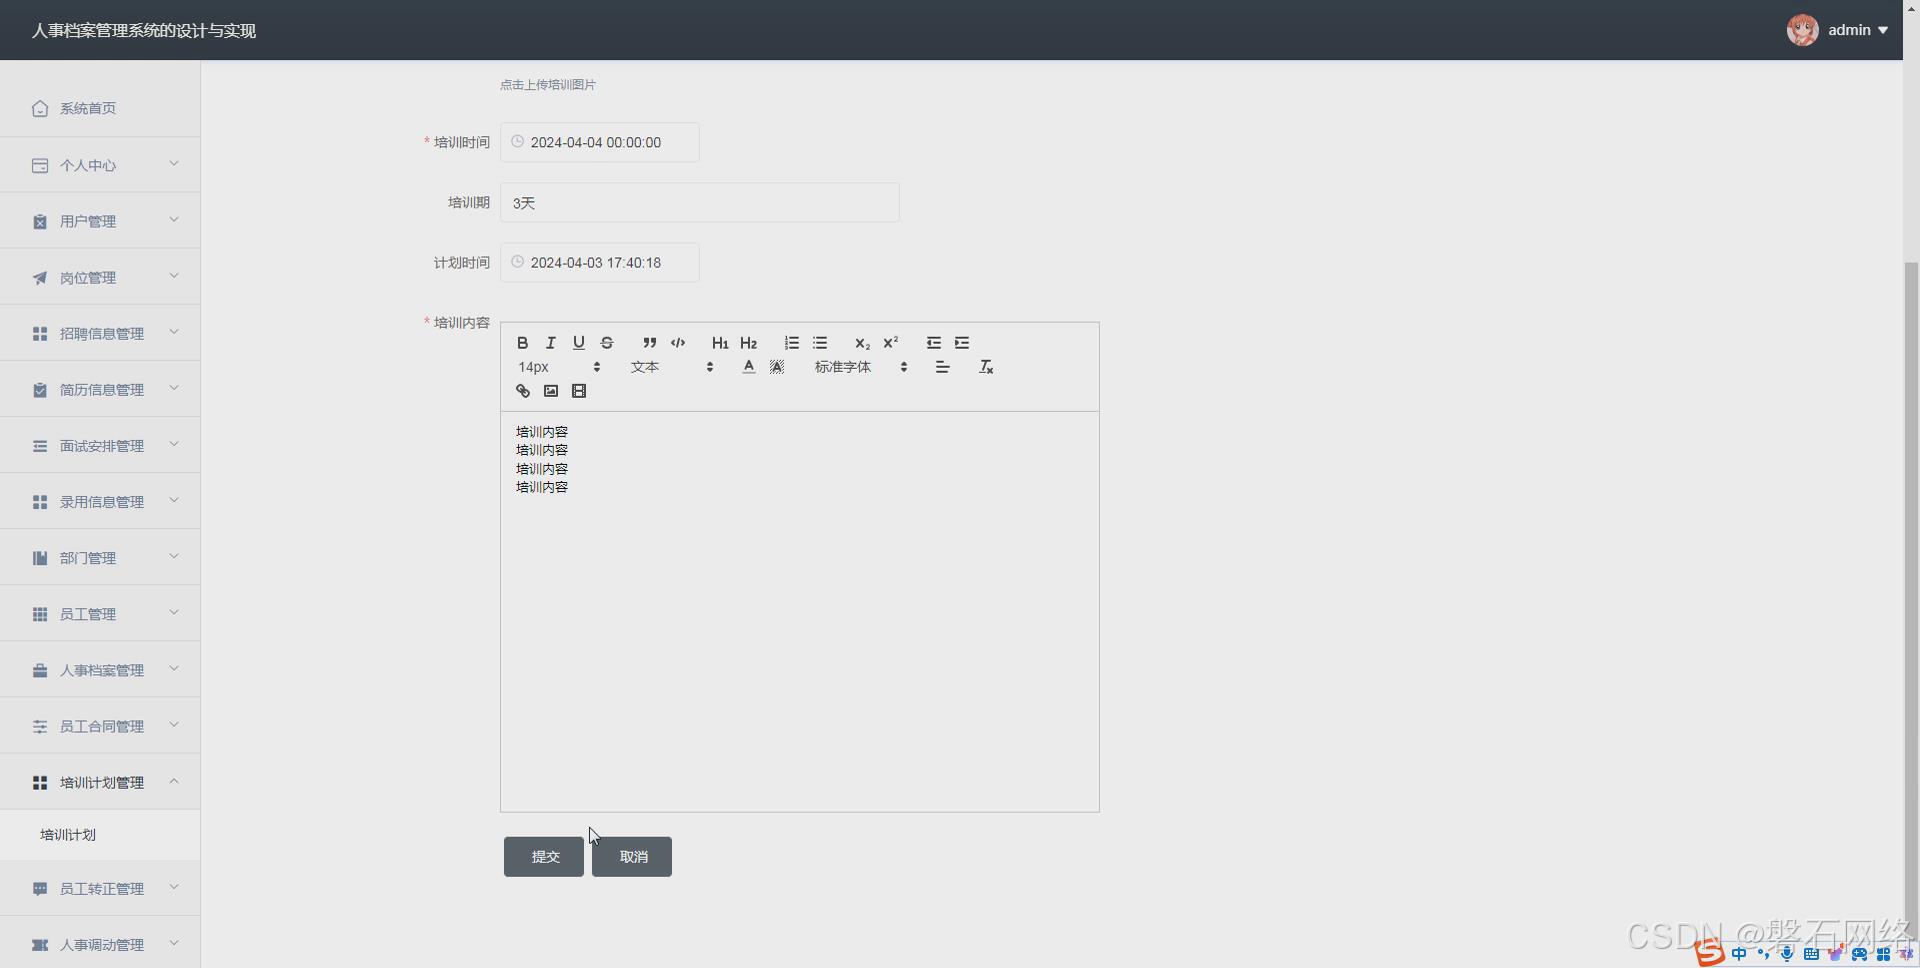Insert a hyperlink
Screen dimensions: 1920x968
[x=522, y=391]
